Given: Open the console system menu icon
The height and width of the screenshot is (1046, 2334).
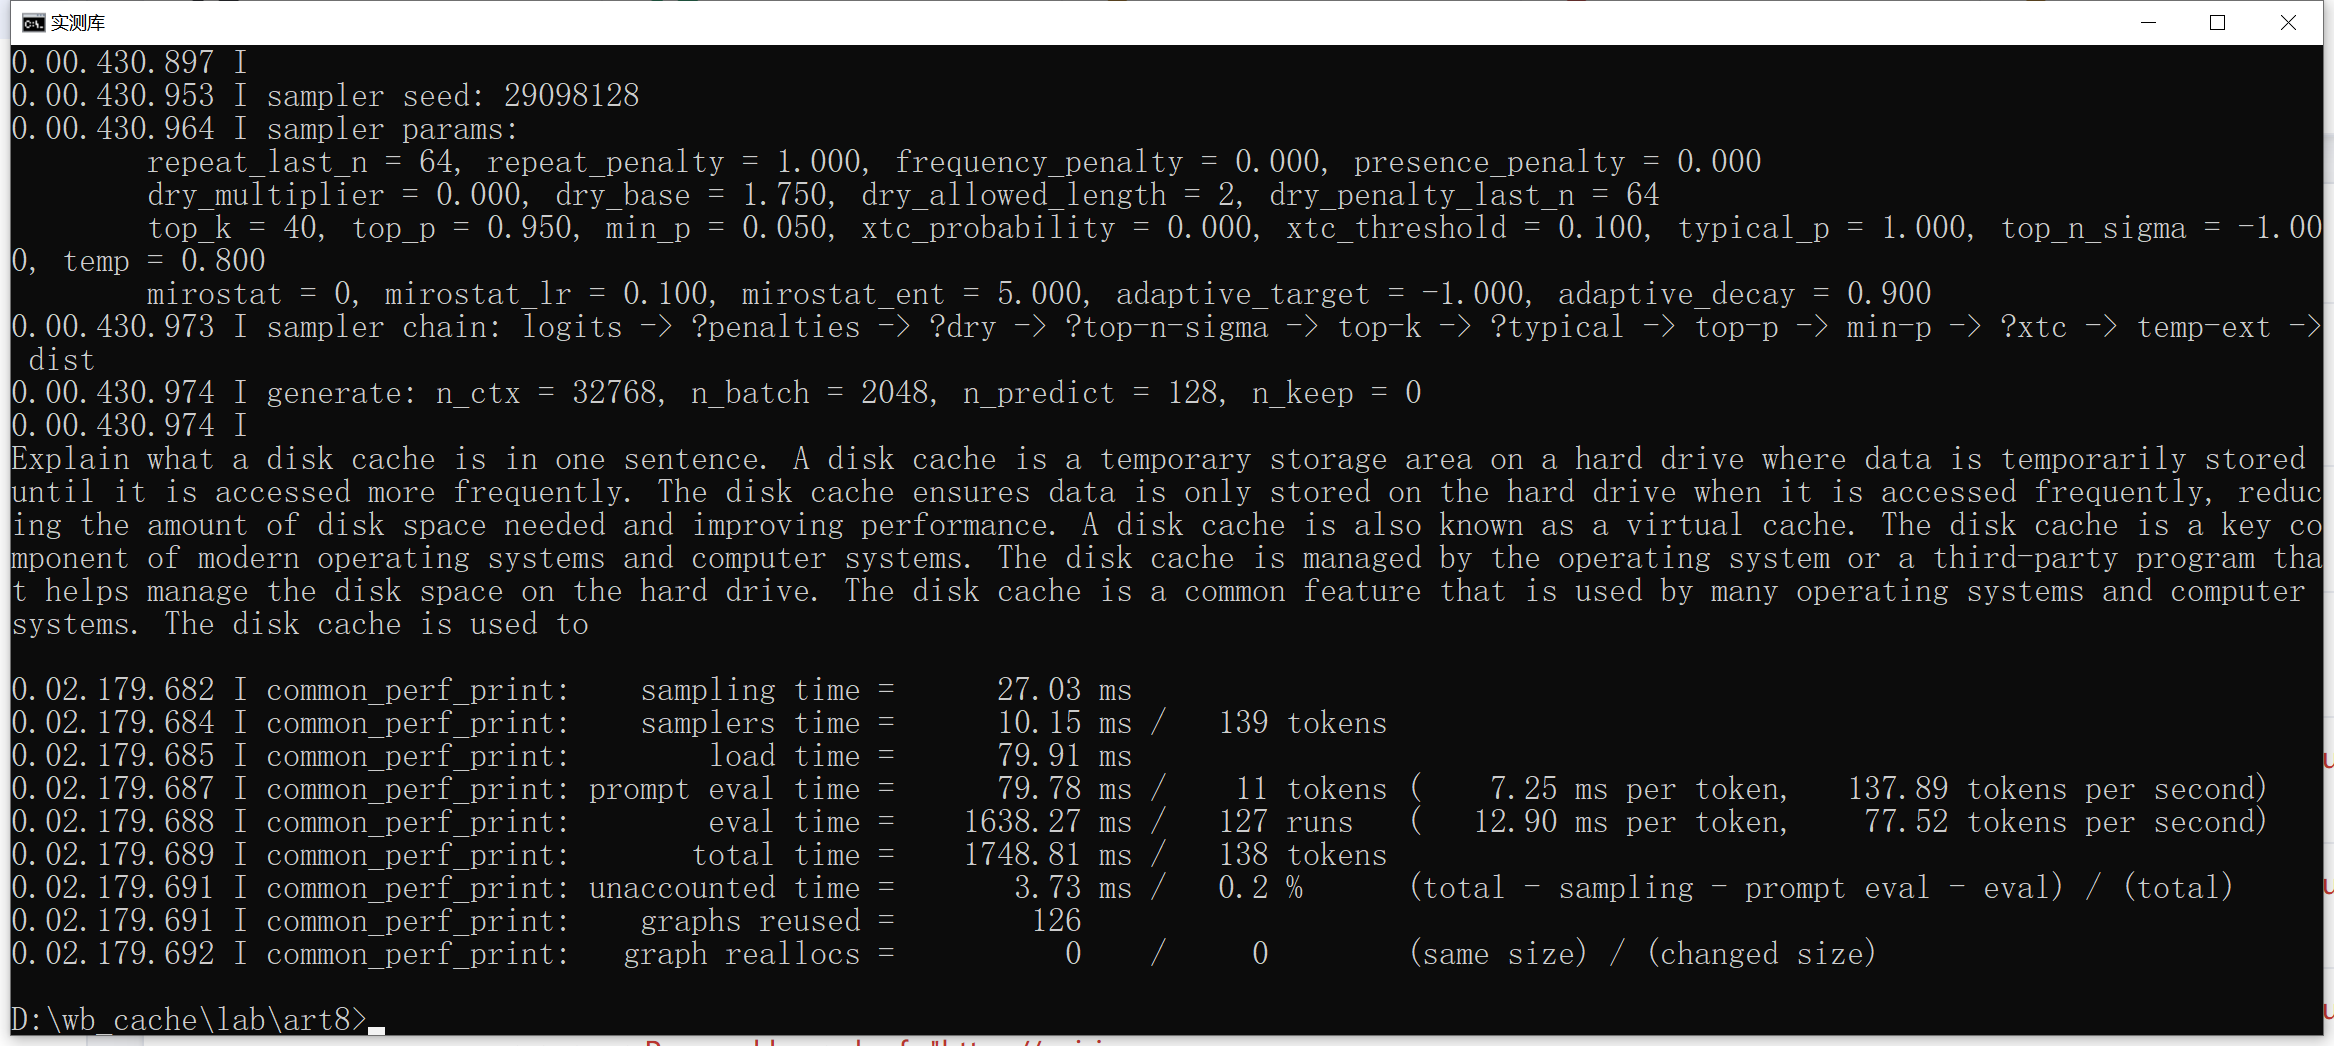Looking at the screenshot, I should point(33,23).
